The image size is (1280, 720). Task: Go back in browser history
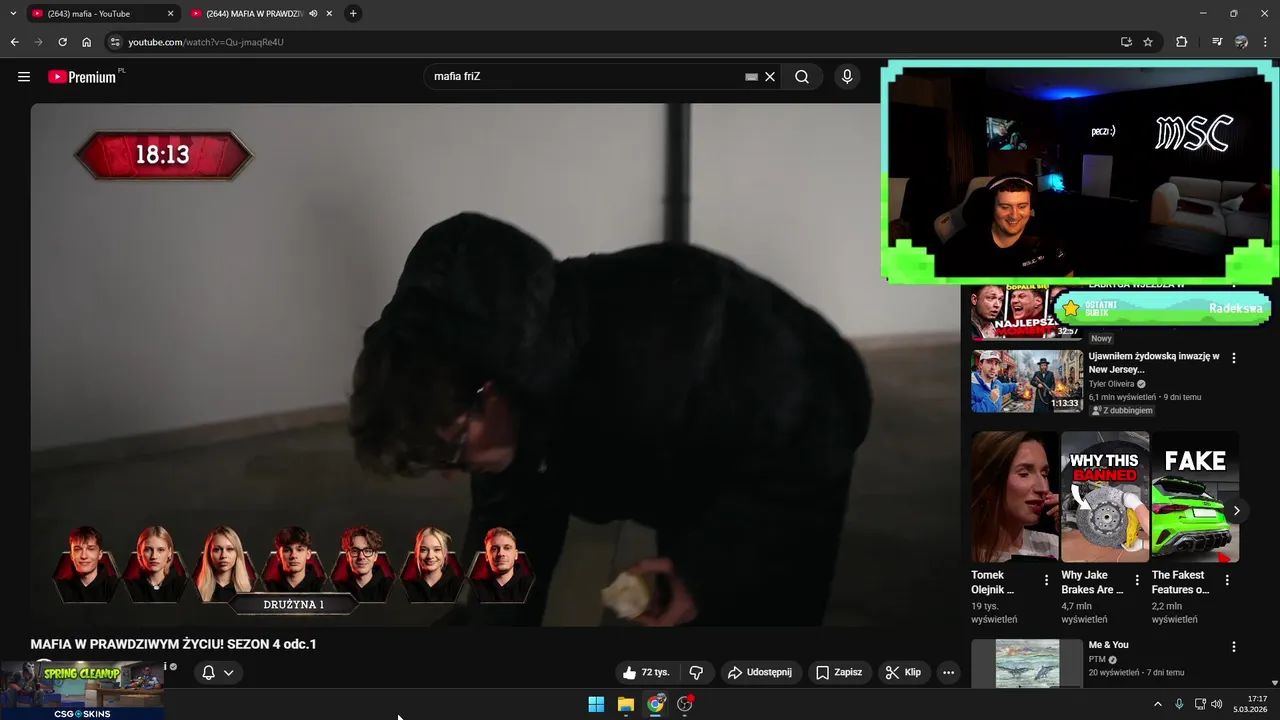(14, 42)
